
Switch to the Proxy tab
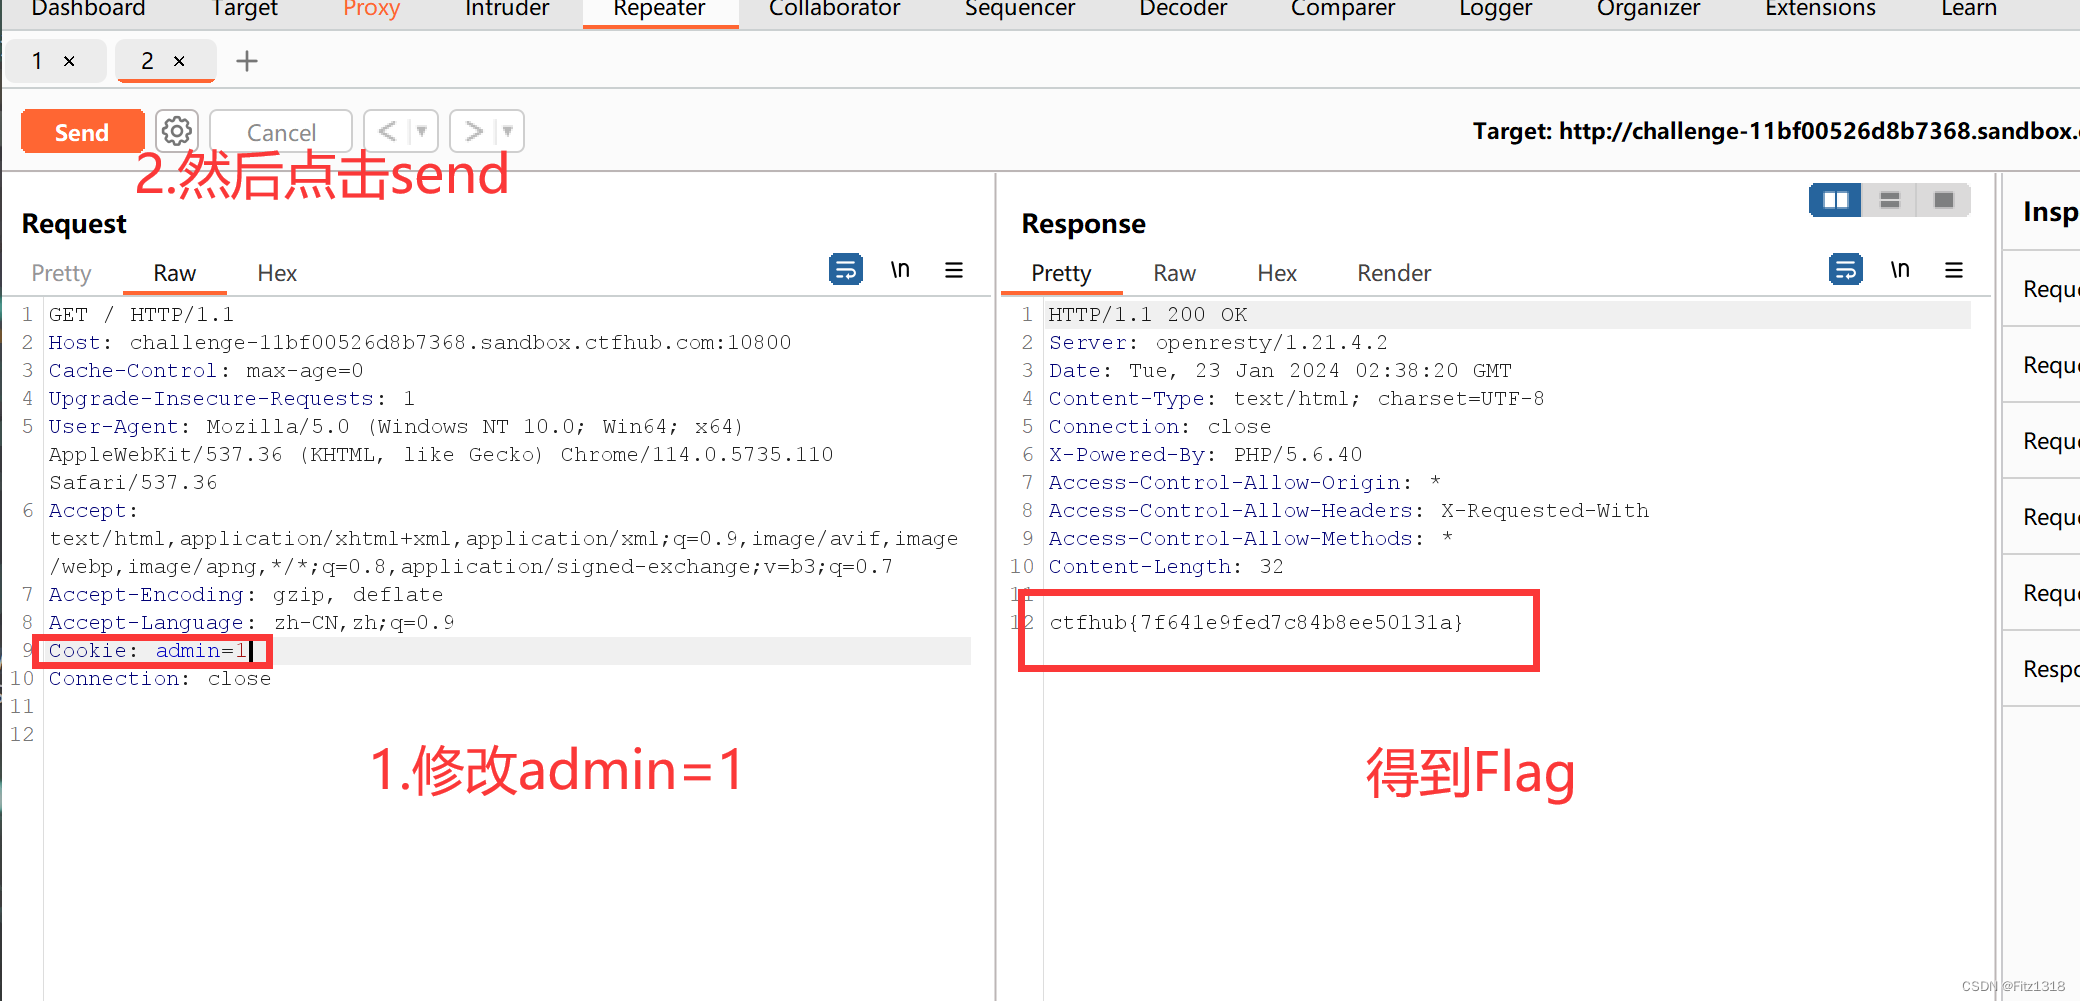371,9
